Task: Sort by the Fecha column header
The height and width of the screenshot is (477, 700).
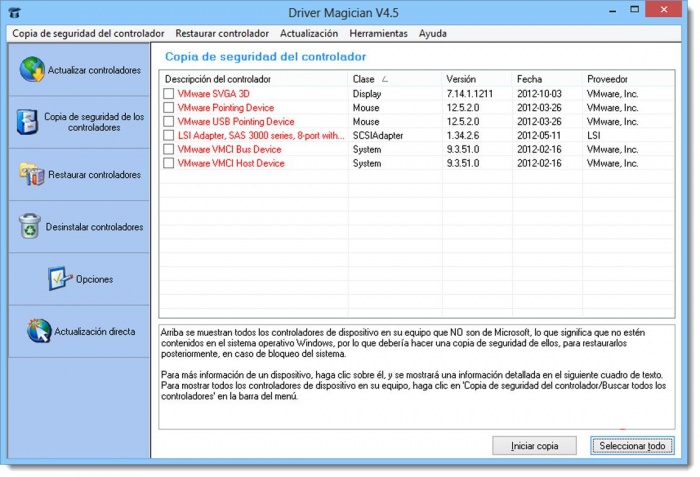Action: [548, 79]
